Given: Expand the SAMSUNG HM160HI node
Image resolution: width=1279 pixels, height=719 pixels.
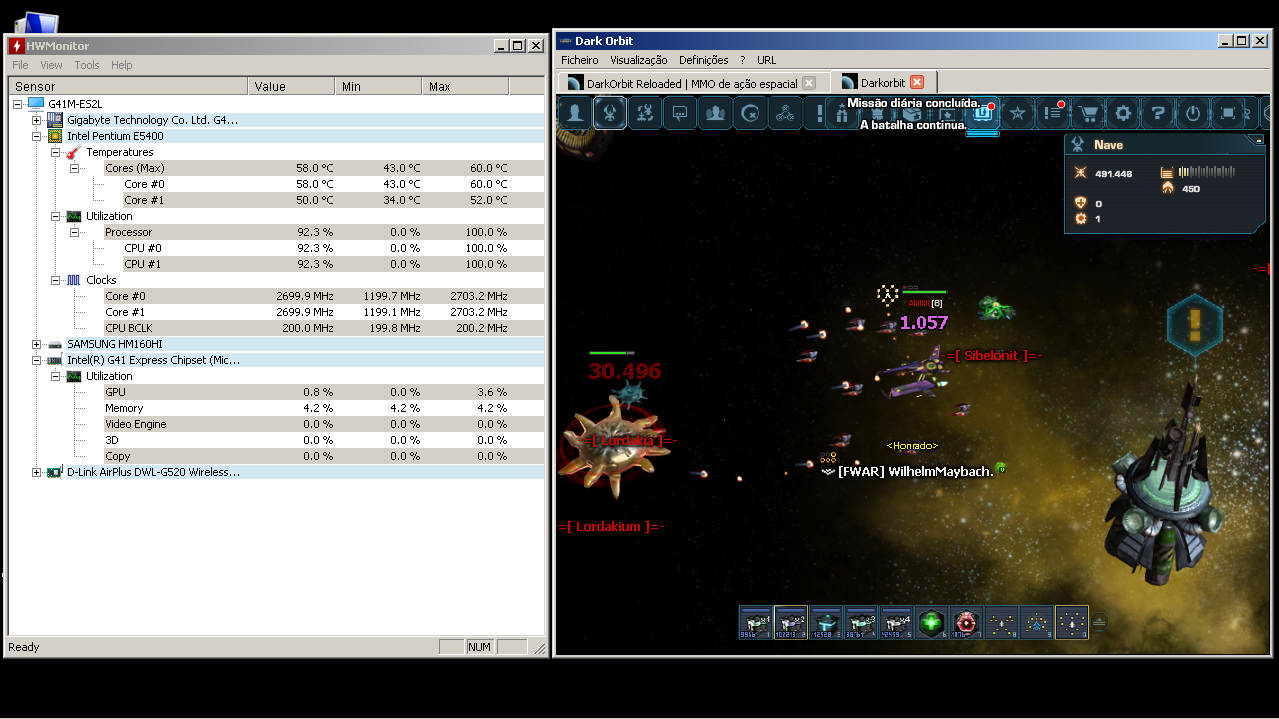Looking at the screenshot, I should click(x=37, y=344).
